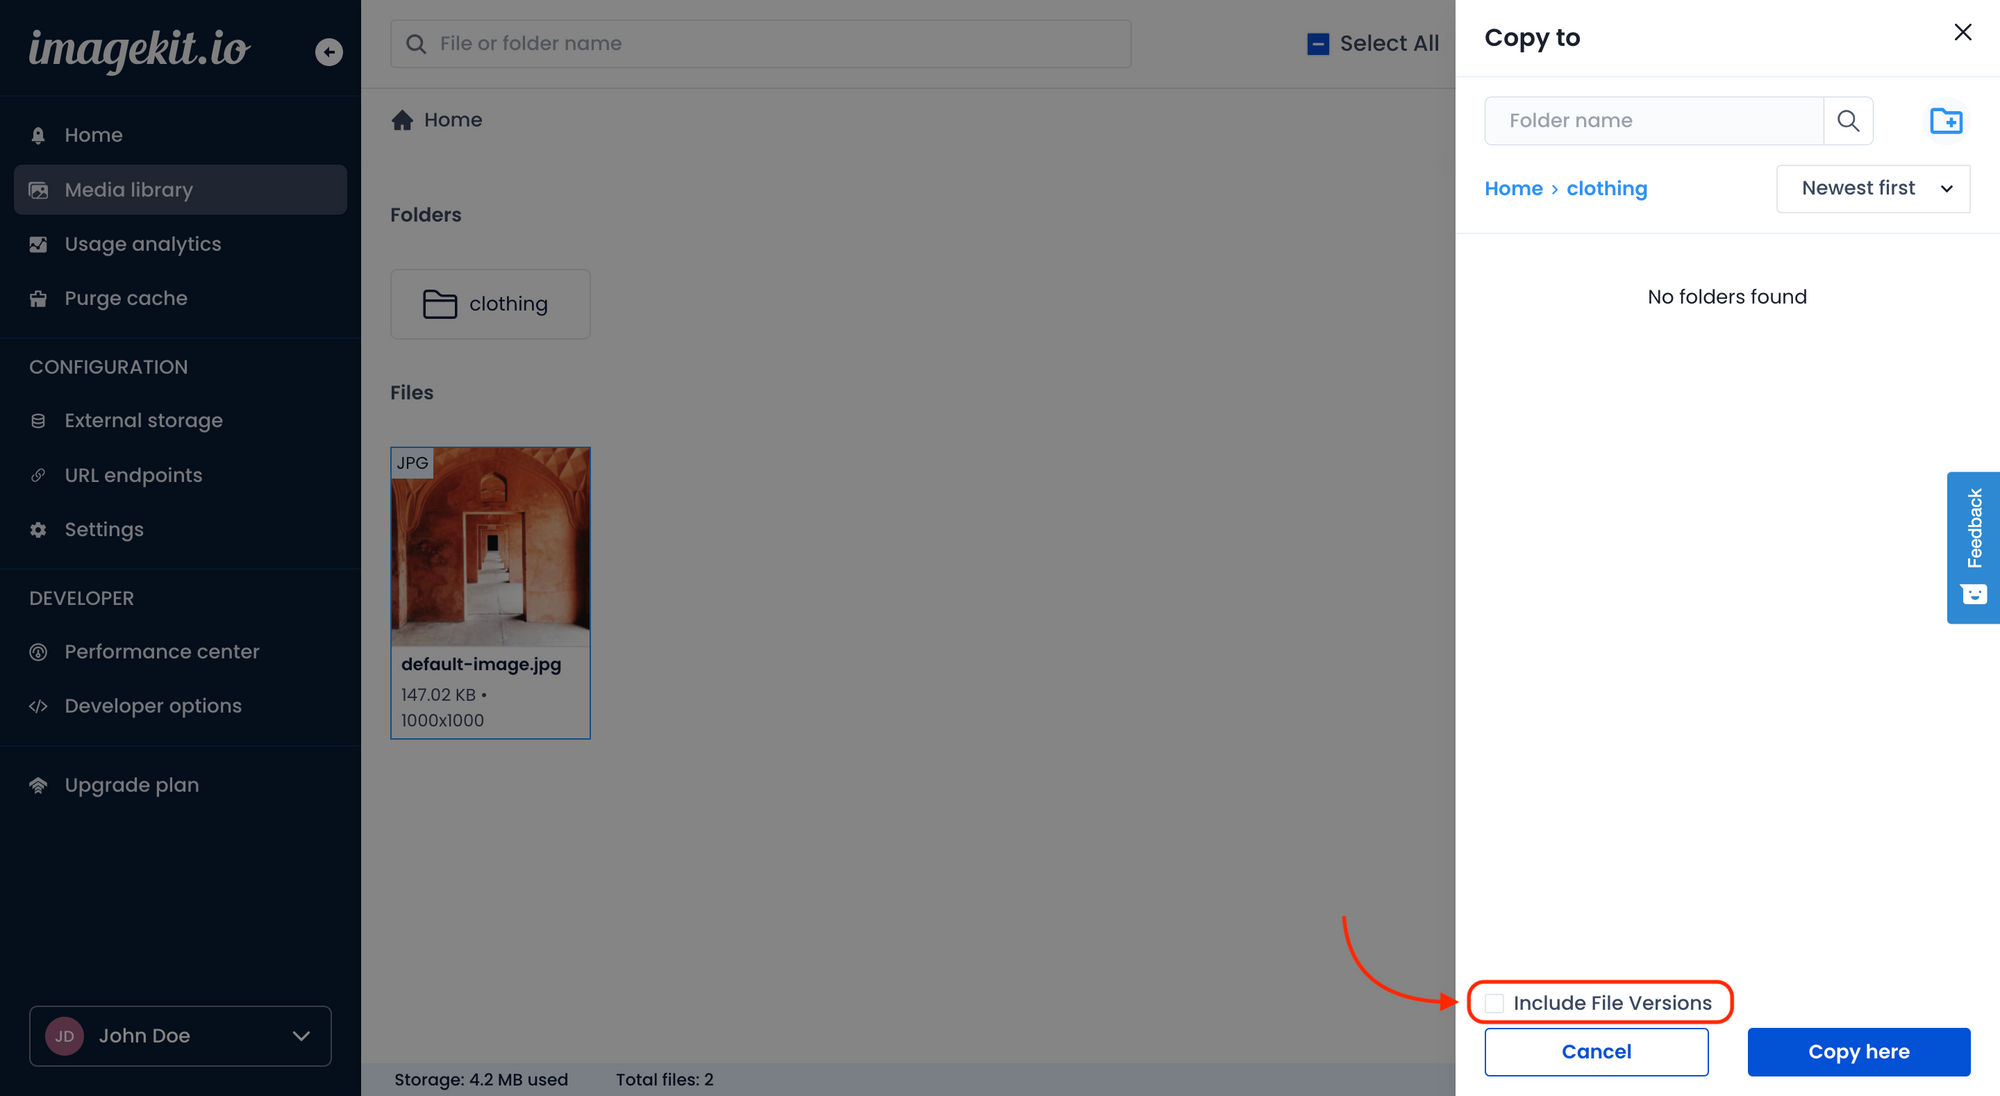Click the Copy here button
Viewport: 2000px width, 1096px height.
(1859, 1052)
